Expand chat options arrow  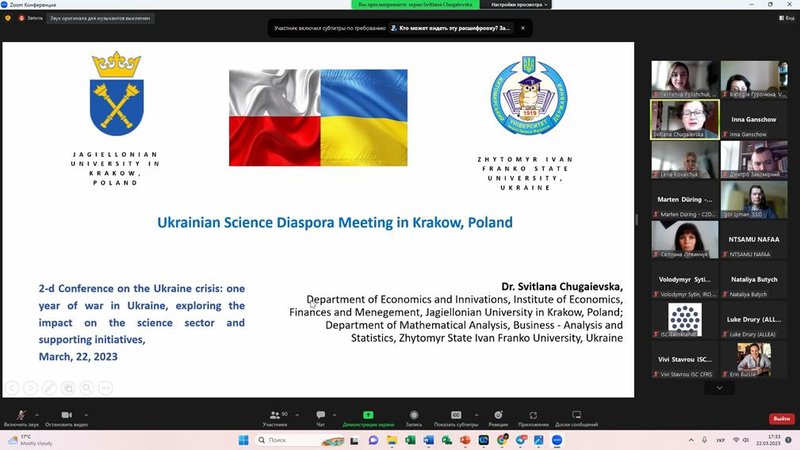click(334, 415)
